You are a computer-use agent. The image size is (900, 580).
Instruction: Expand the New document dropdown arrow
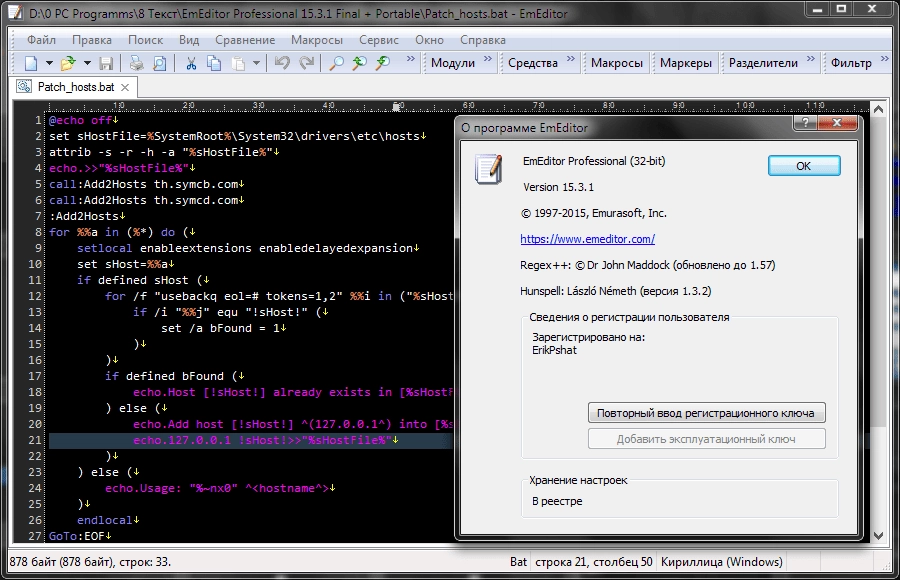[x=49, y=63]
